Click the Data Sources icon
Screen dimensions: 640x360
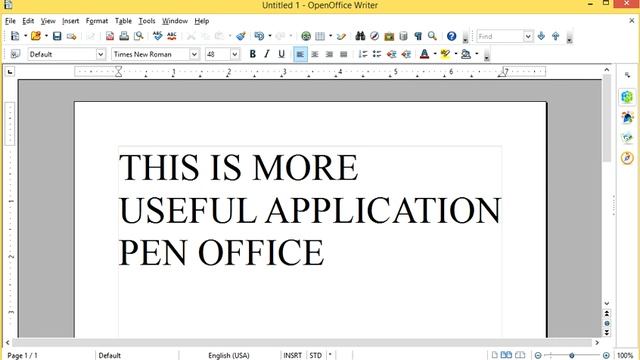pyautogui.click(x=403, y=36)
